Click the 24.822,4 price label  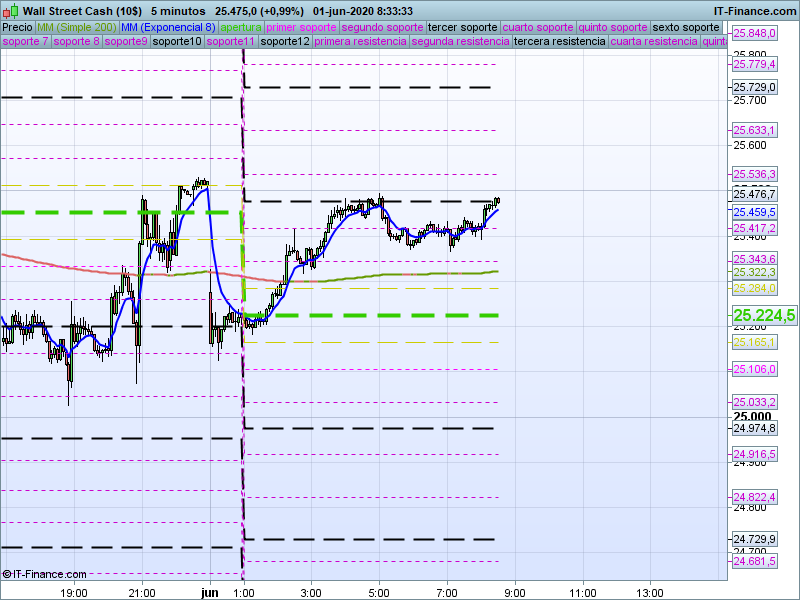pos(755,497)
